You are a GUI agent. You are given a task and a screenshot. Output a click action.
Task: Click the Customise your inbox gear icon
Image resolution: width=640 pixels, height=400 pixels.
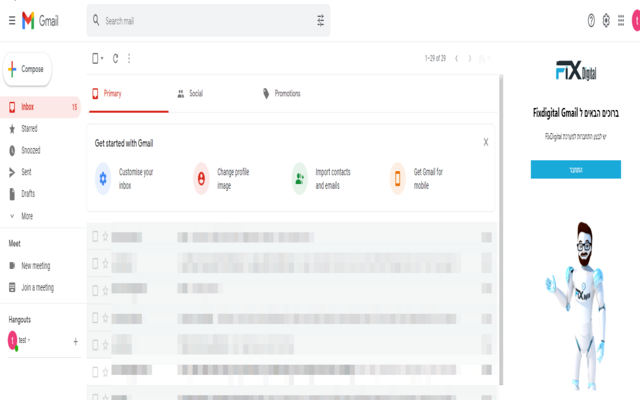click(x=103, y=178)
